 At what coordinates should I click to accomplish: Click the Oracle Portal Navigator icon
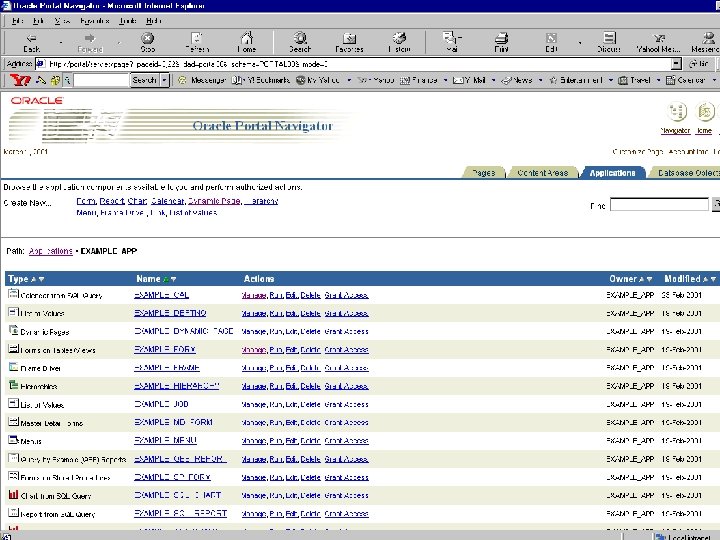coord(676,112)
